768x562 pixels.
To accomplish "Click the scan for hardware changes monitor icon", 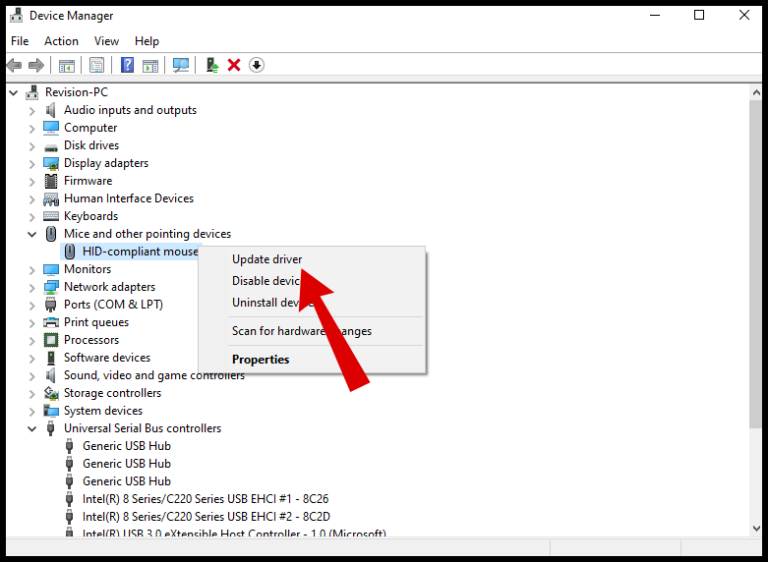I will tap(181, 65).
